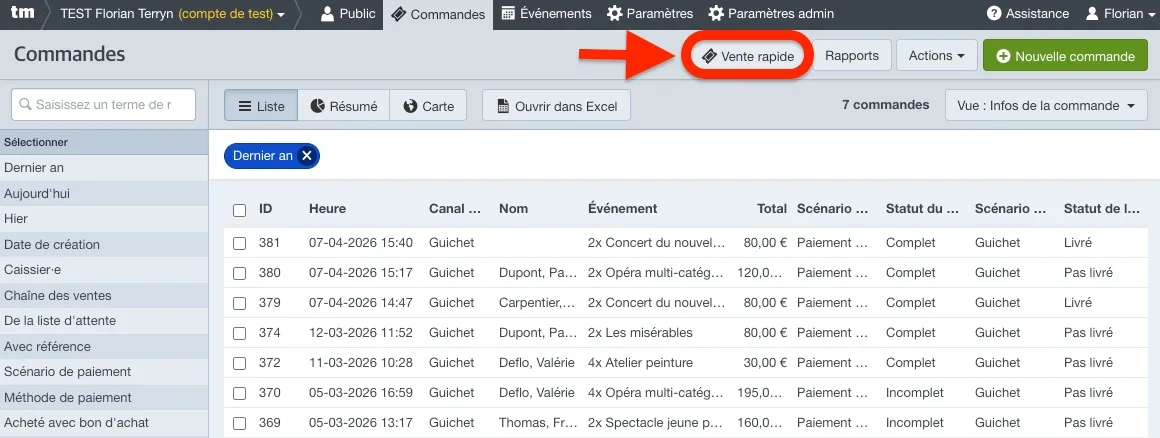Click the Excel spreadsheet icon

[x=503, y=106]
